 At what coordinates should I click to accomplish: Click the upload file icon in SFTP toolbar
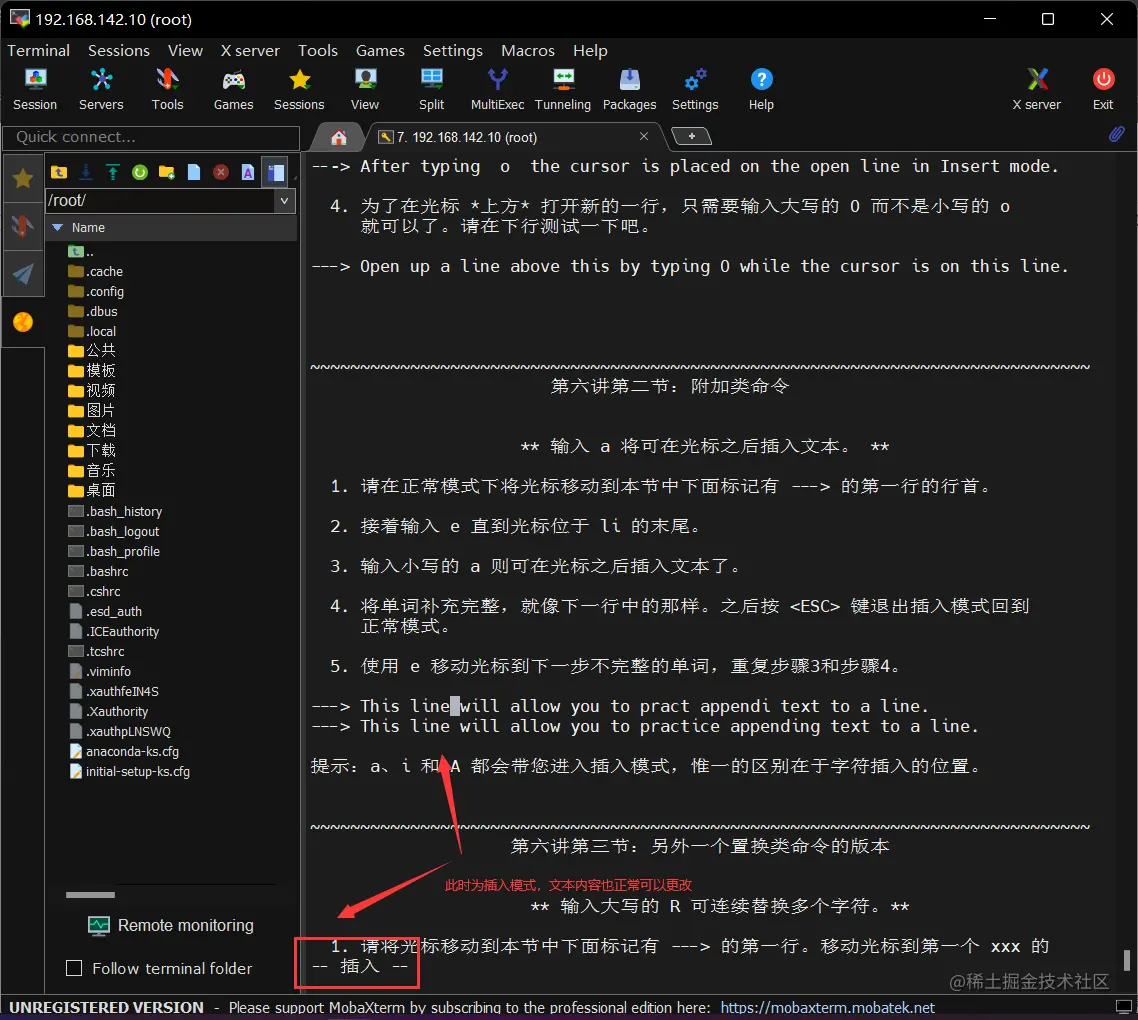(x=112, y=172)
